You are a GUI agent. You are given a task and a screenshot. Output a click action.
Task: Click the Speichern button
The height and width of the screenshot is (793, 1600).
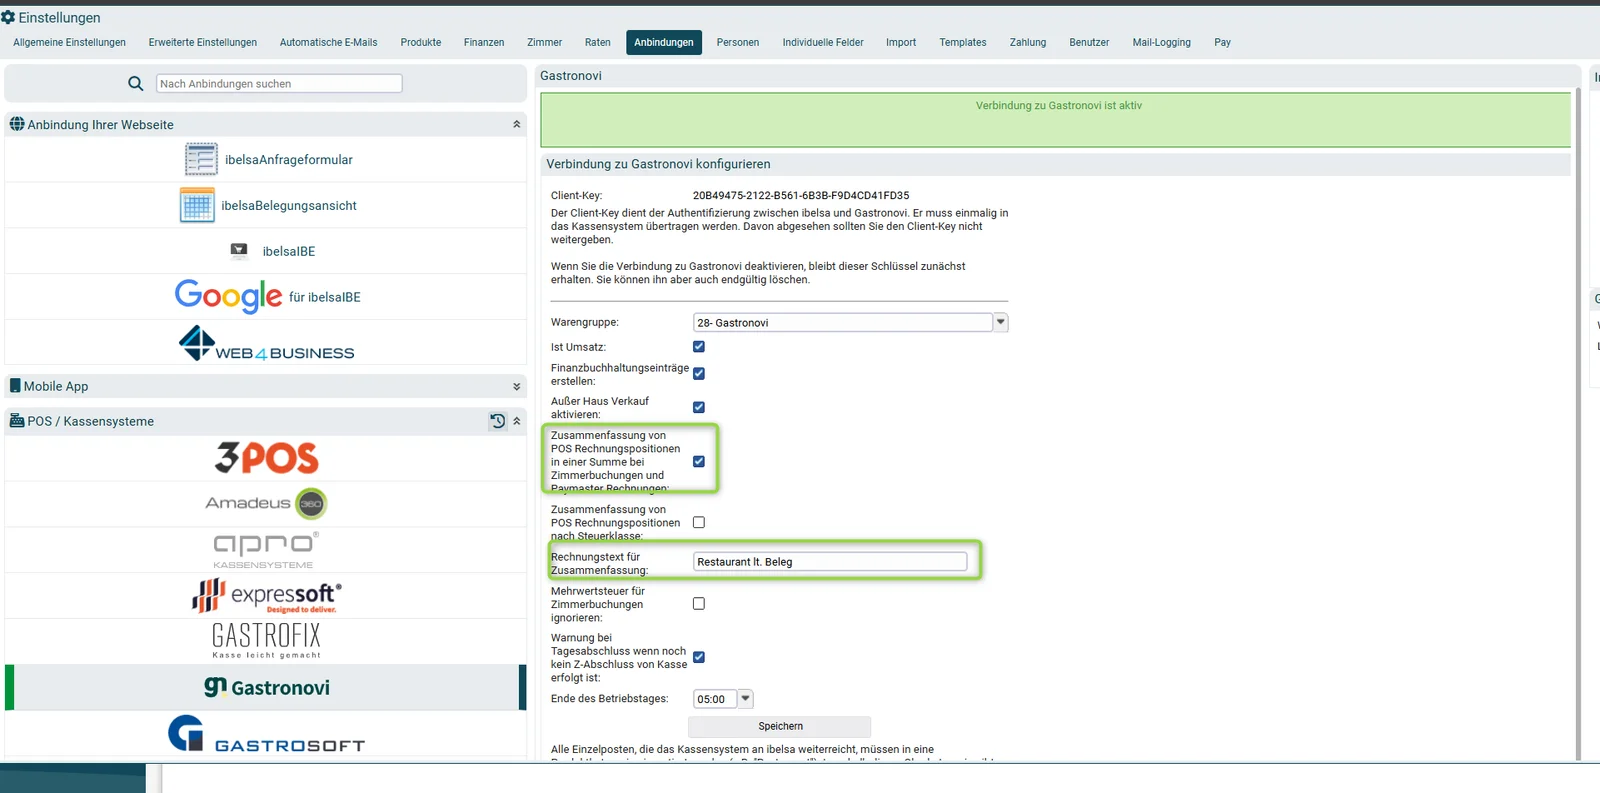780,726
